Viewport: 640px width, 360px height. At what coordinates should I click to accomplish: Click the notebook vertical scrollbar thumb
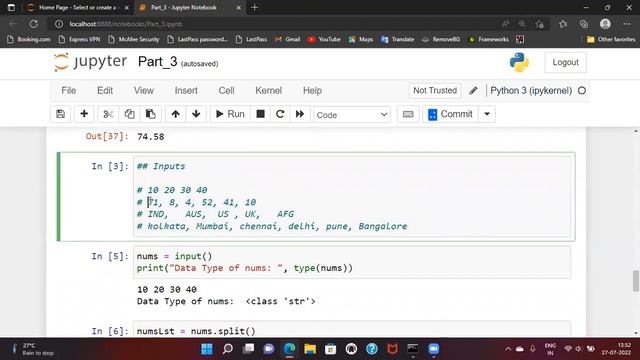[x=636, y=281]
